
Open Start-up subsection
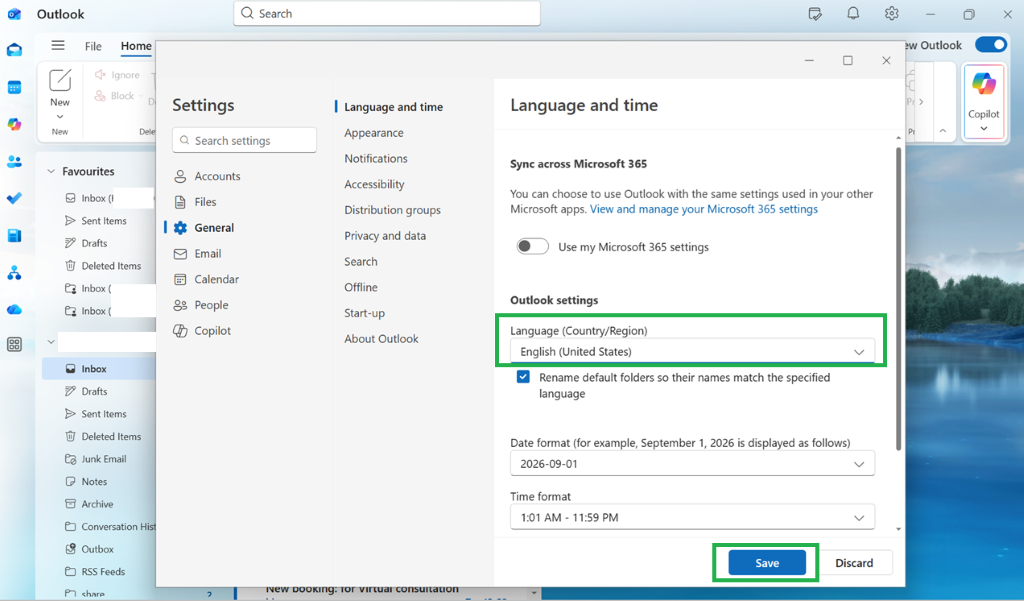click(364, 313)
